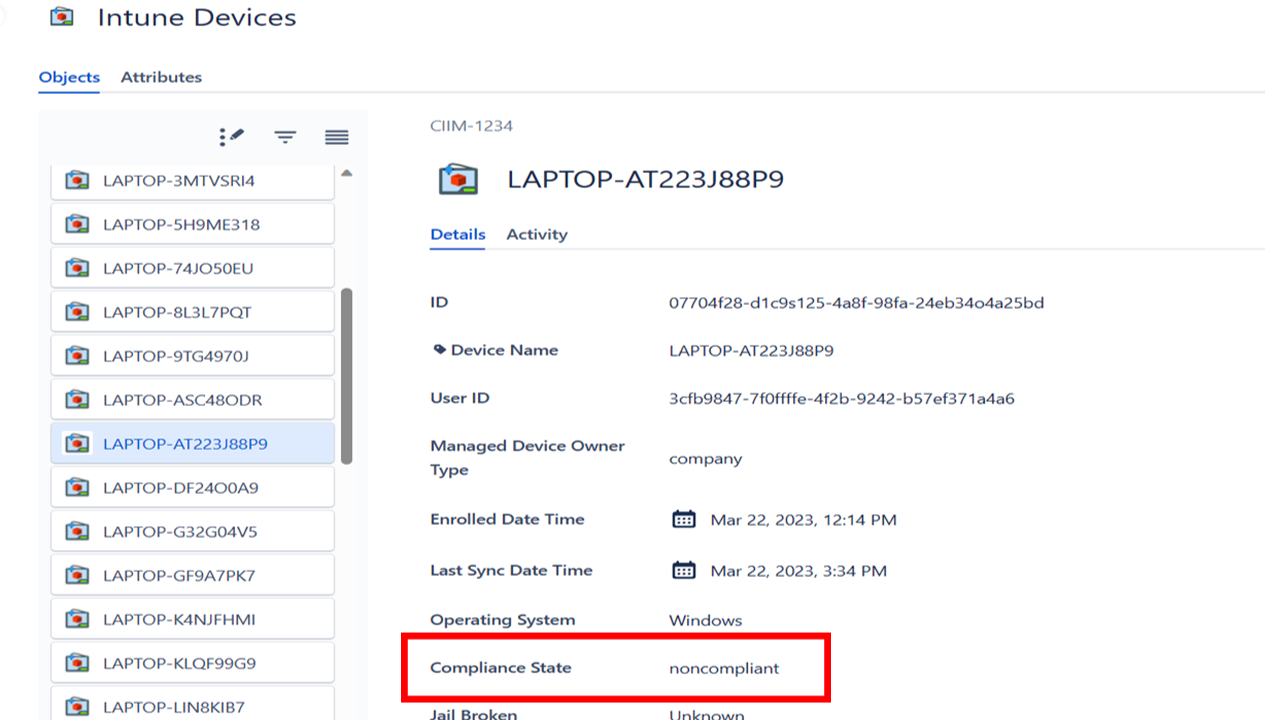The image size is (1265, 720).
Task: Click device icon next to LAPTOP-ASC48ODR
Action: 77,401
